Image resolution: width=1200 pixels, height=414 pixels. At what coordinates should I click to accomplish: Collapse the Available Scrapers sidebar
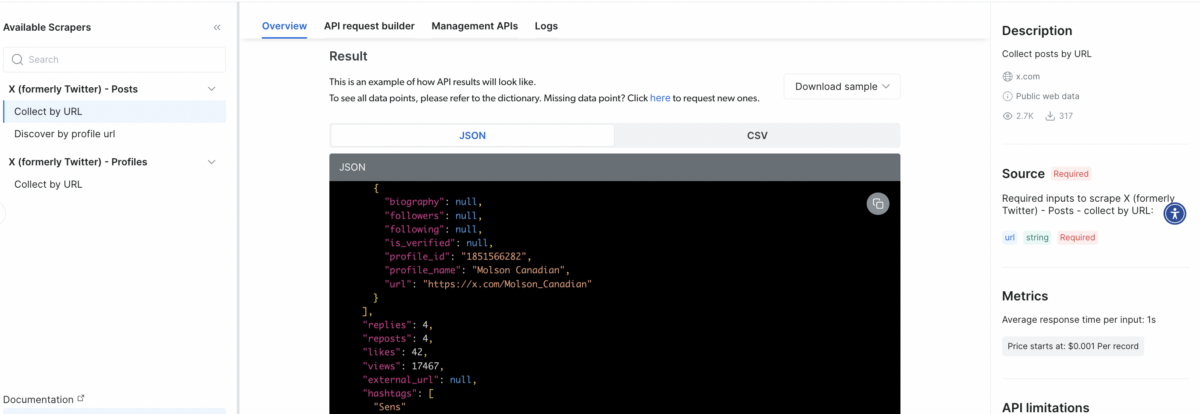tap(217, 27)
